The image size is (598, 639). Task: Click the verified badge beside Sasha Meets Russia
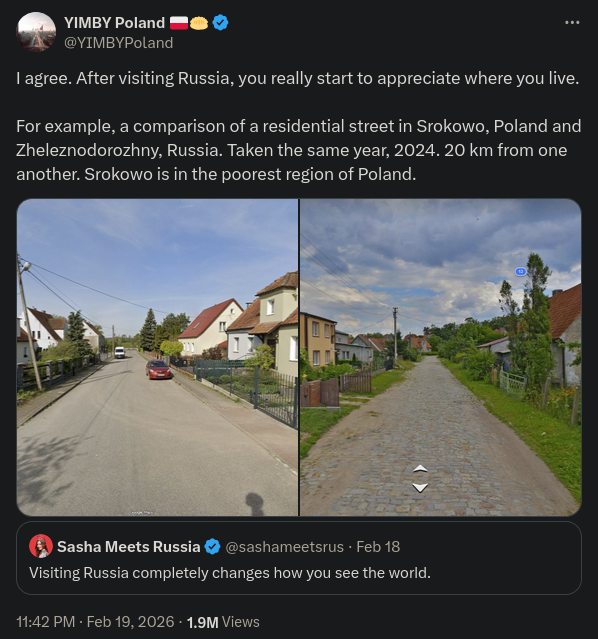[212, 546]
